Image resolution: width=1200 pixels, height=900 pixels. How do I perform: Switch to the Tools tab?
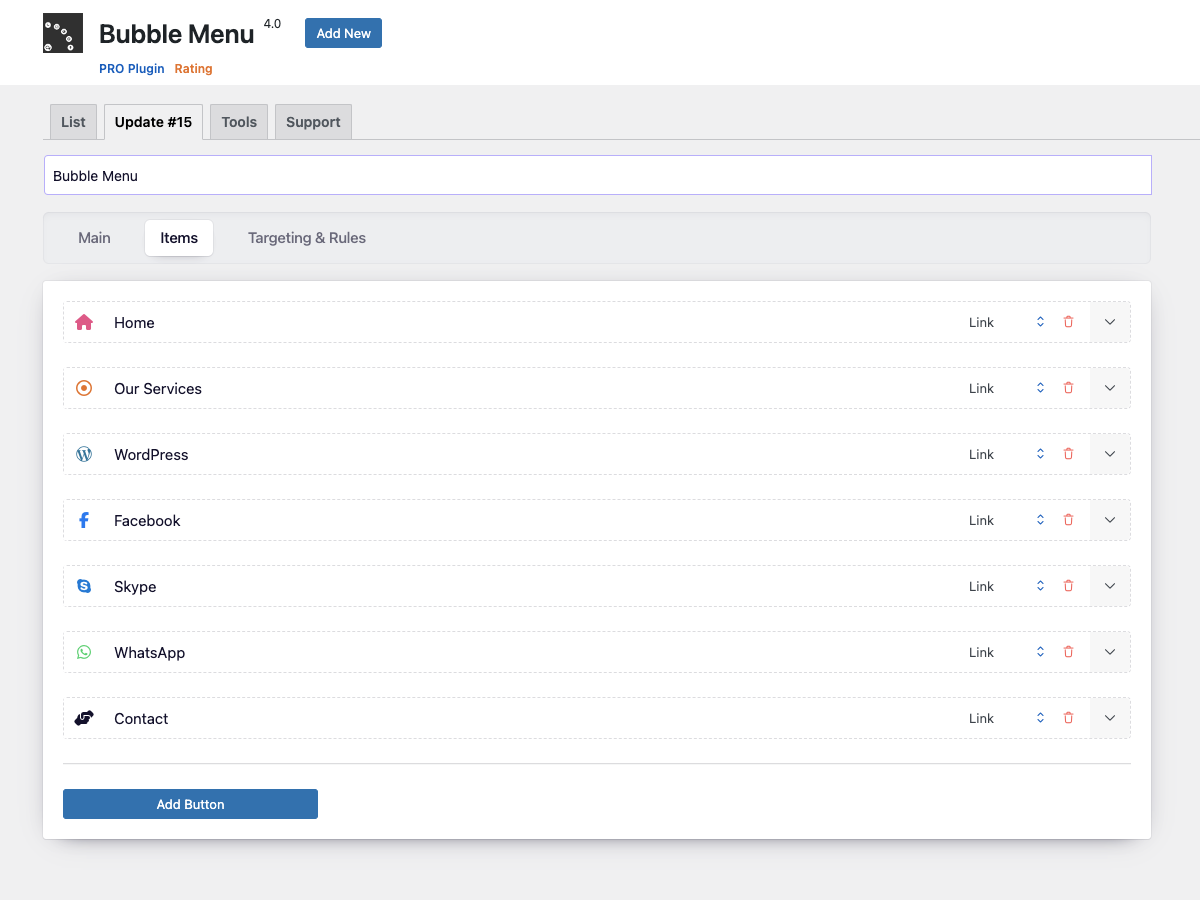pyautogui.click(x=239, y=122)
